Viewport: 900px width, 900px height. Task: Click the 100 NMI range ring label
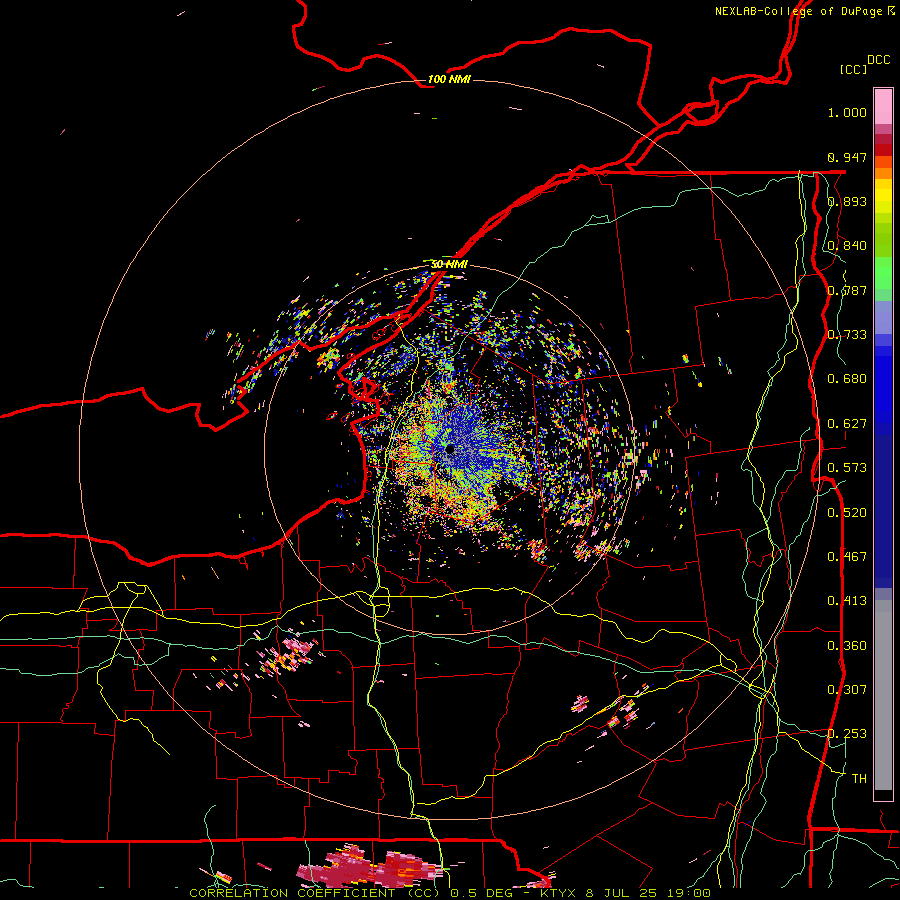tap(449, 79)
